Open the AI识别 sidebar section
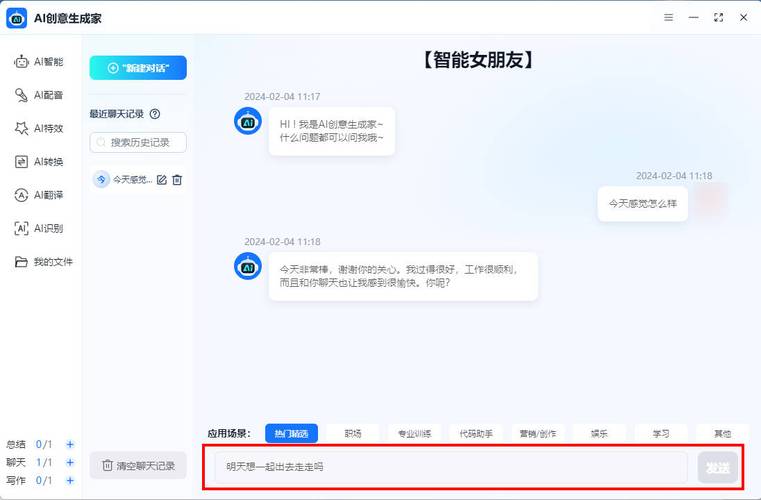 click(x=39, y=228)
